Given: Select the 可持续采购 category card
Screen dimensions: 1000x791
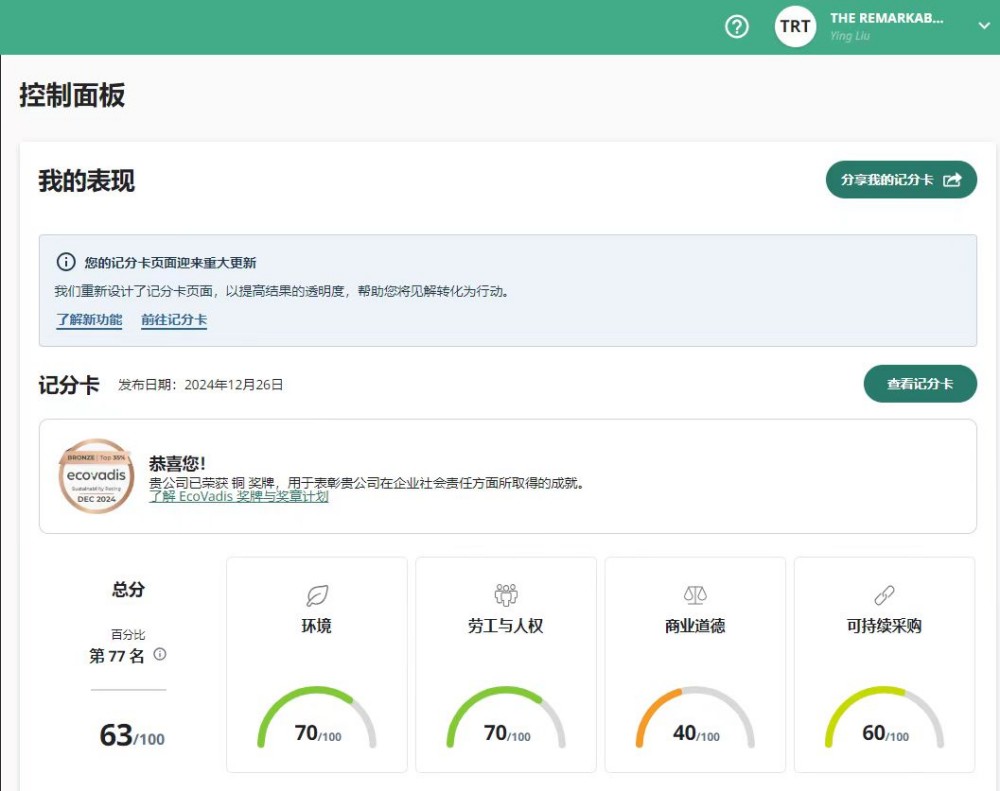Looking at the screenshot, I should coord(884,665).
